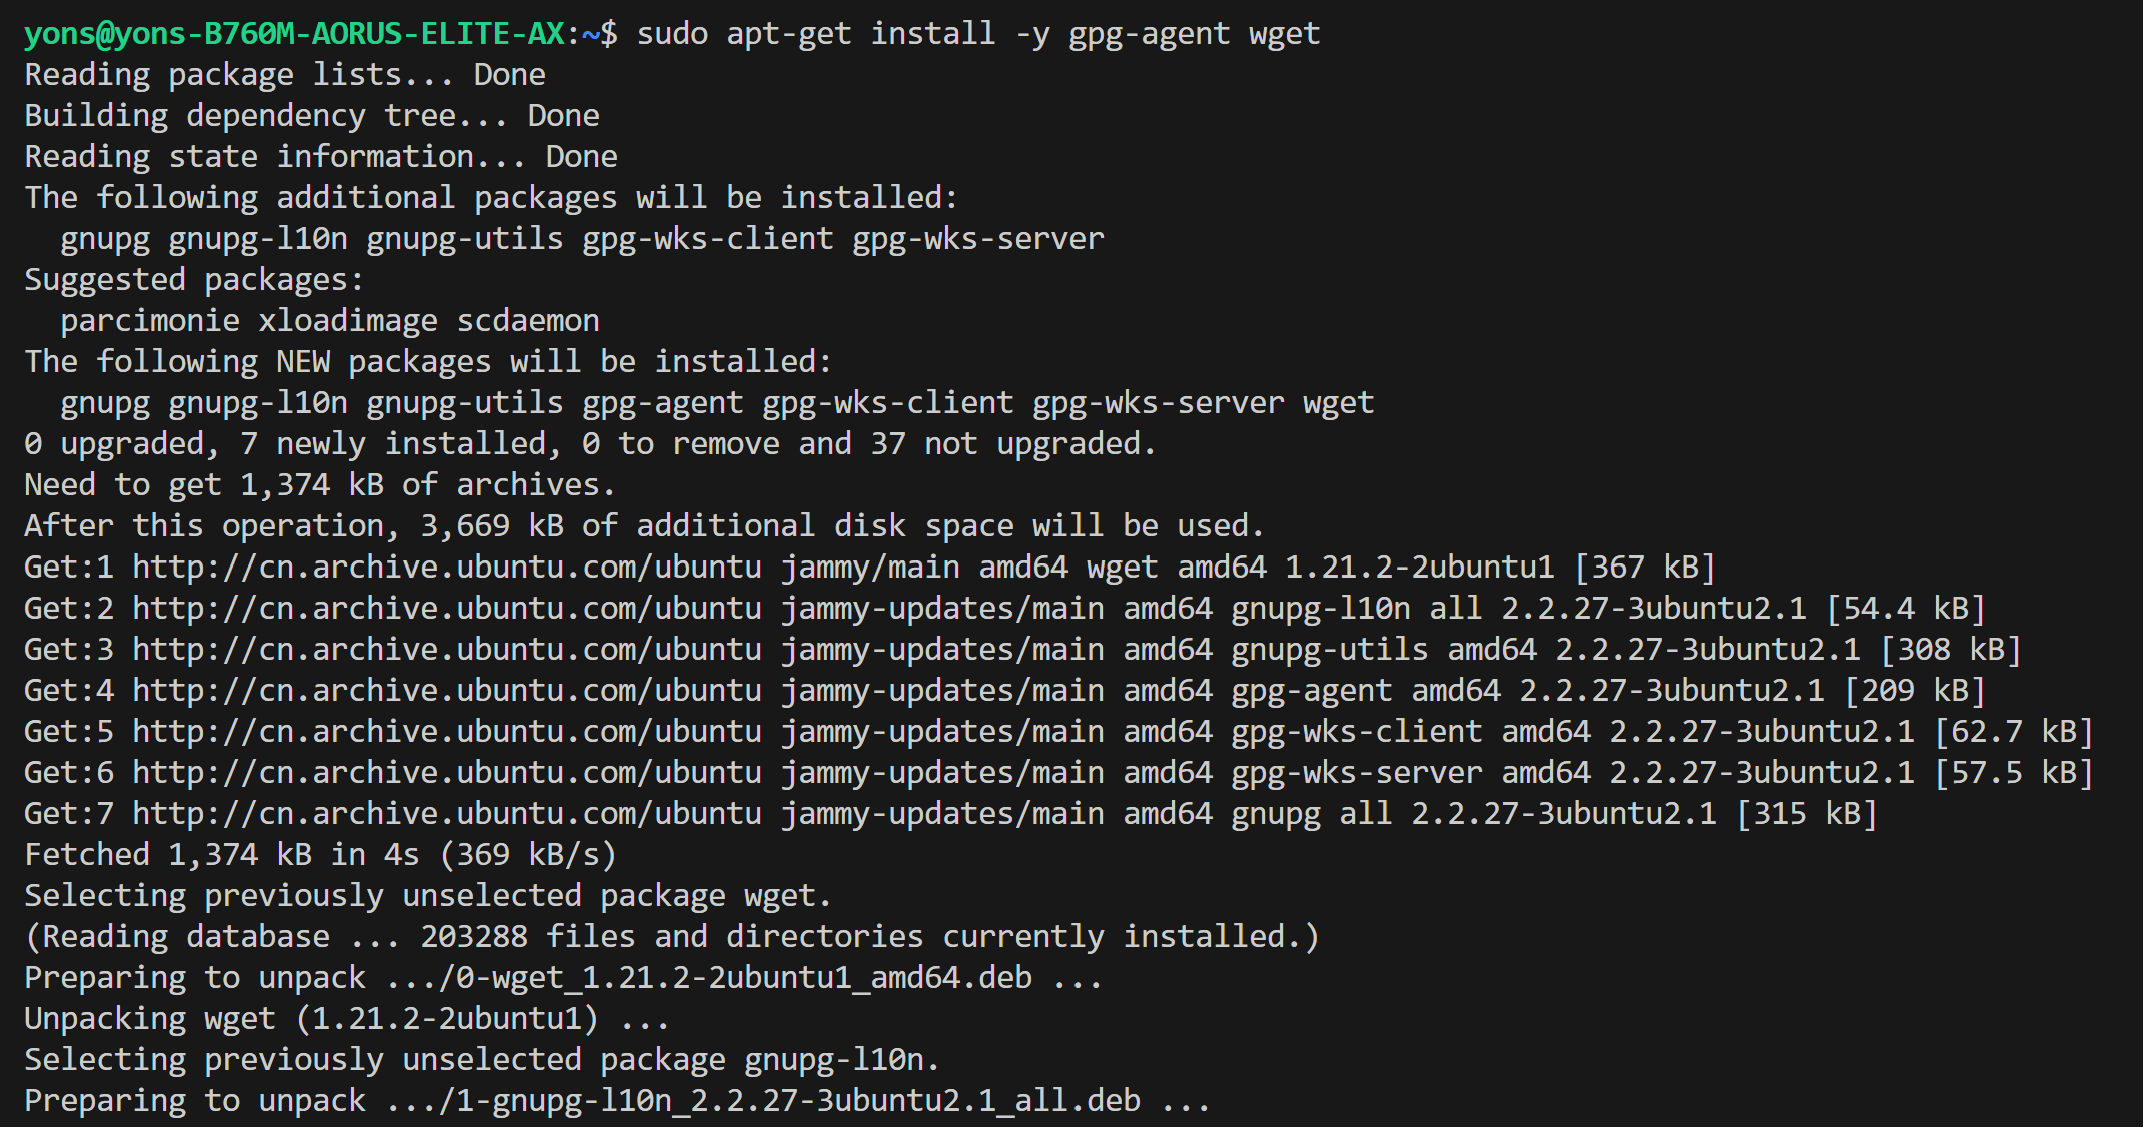Click 'Need to get 1,374 kB' line
The height and width of the screenshot is (1128, 2144).
click(x=319, y=485)
